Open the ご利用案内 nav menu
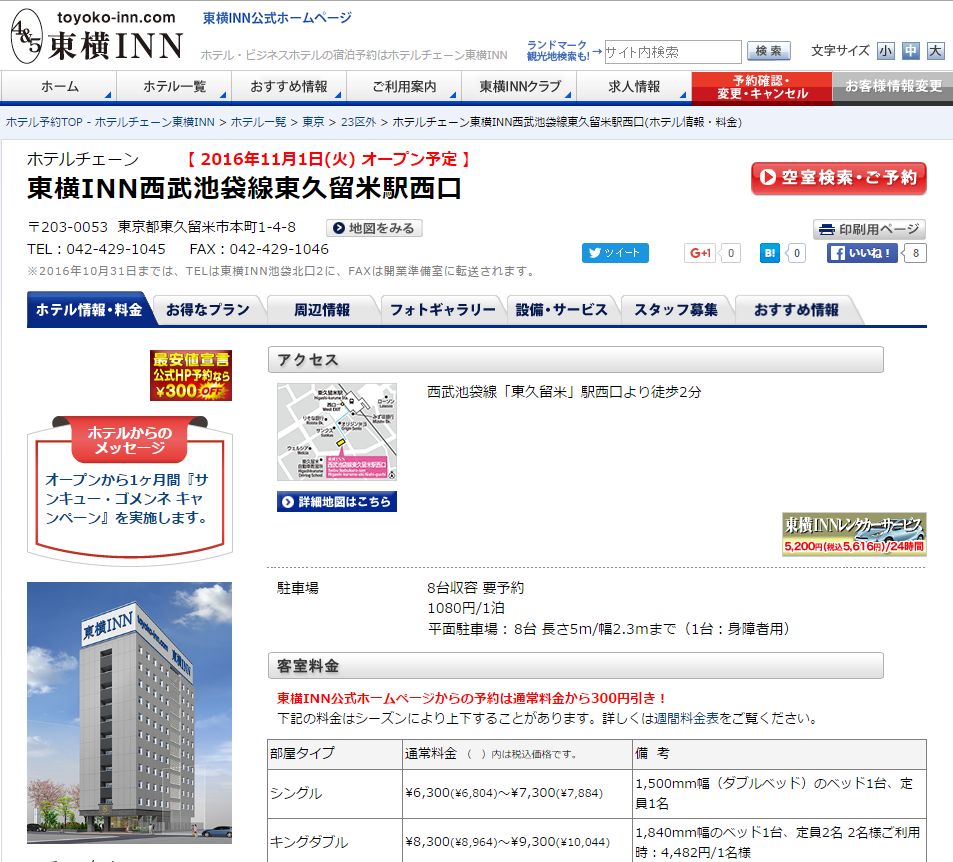953x862 pixels. [x=404, y=87]
